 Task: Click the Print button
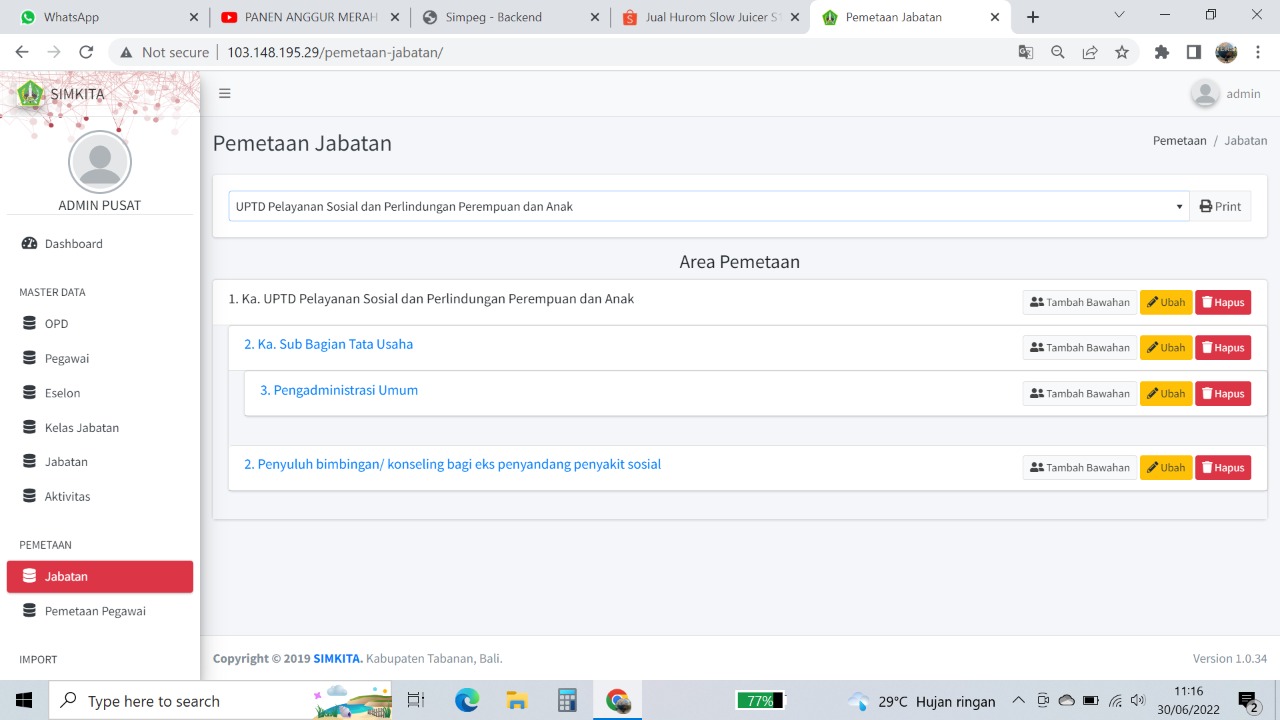(x=1220, y=207)
